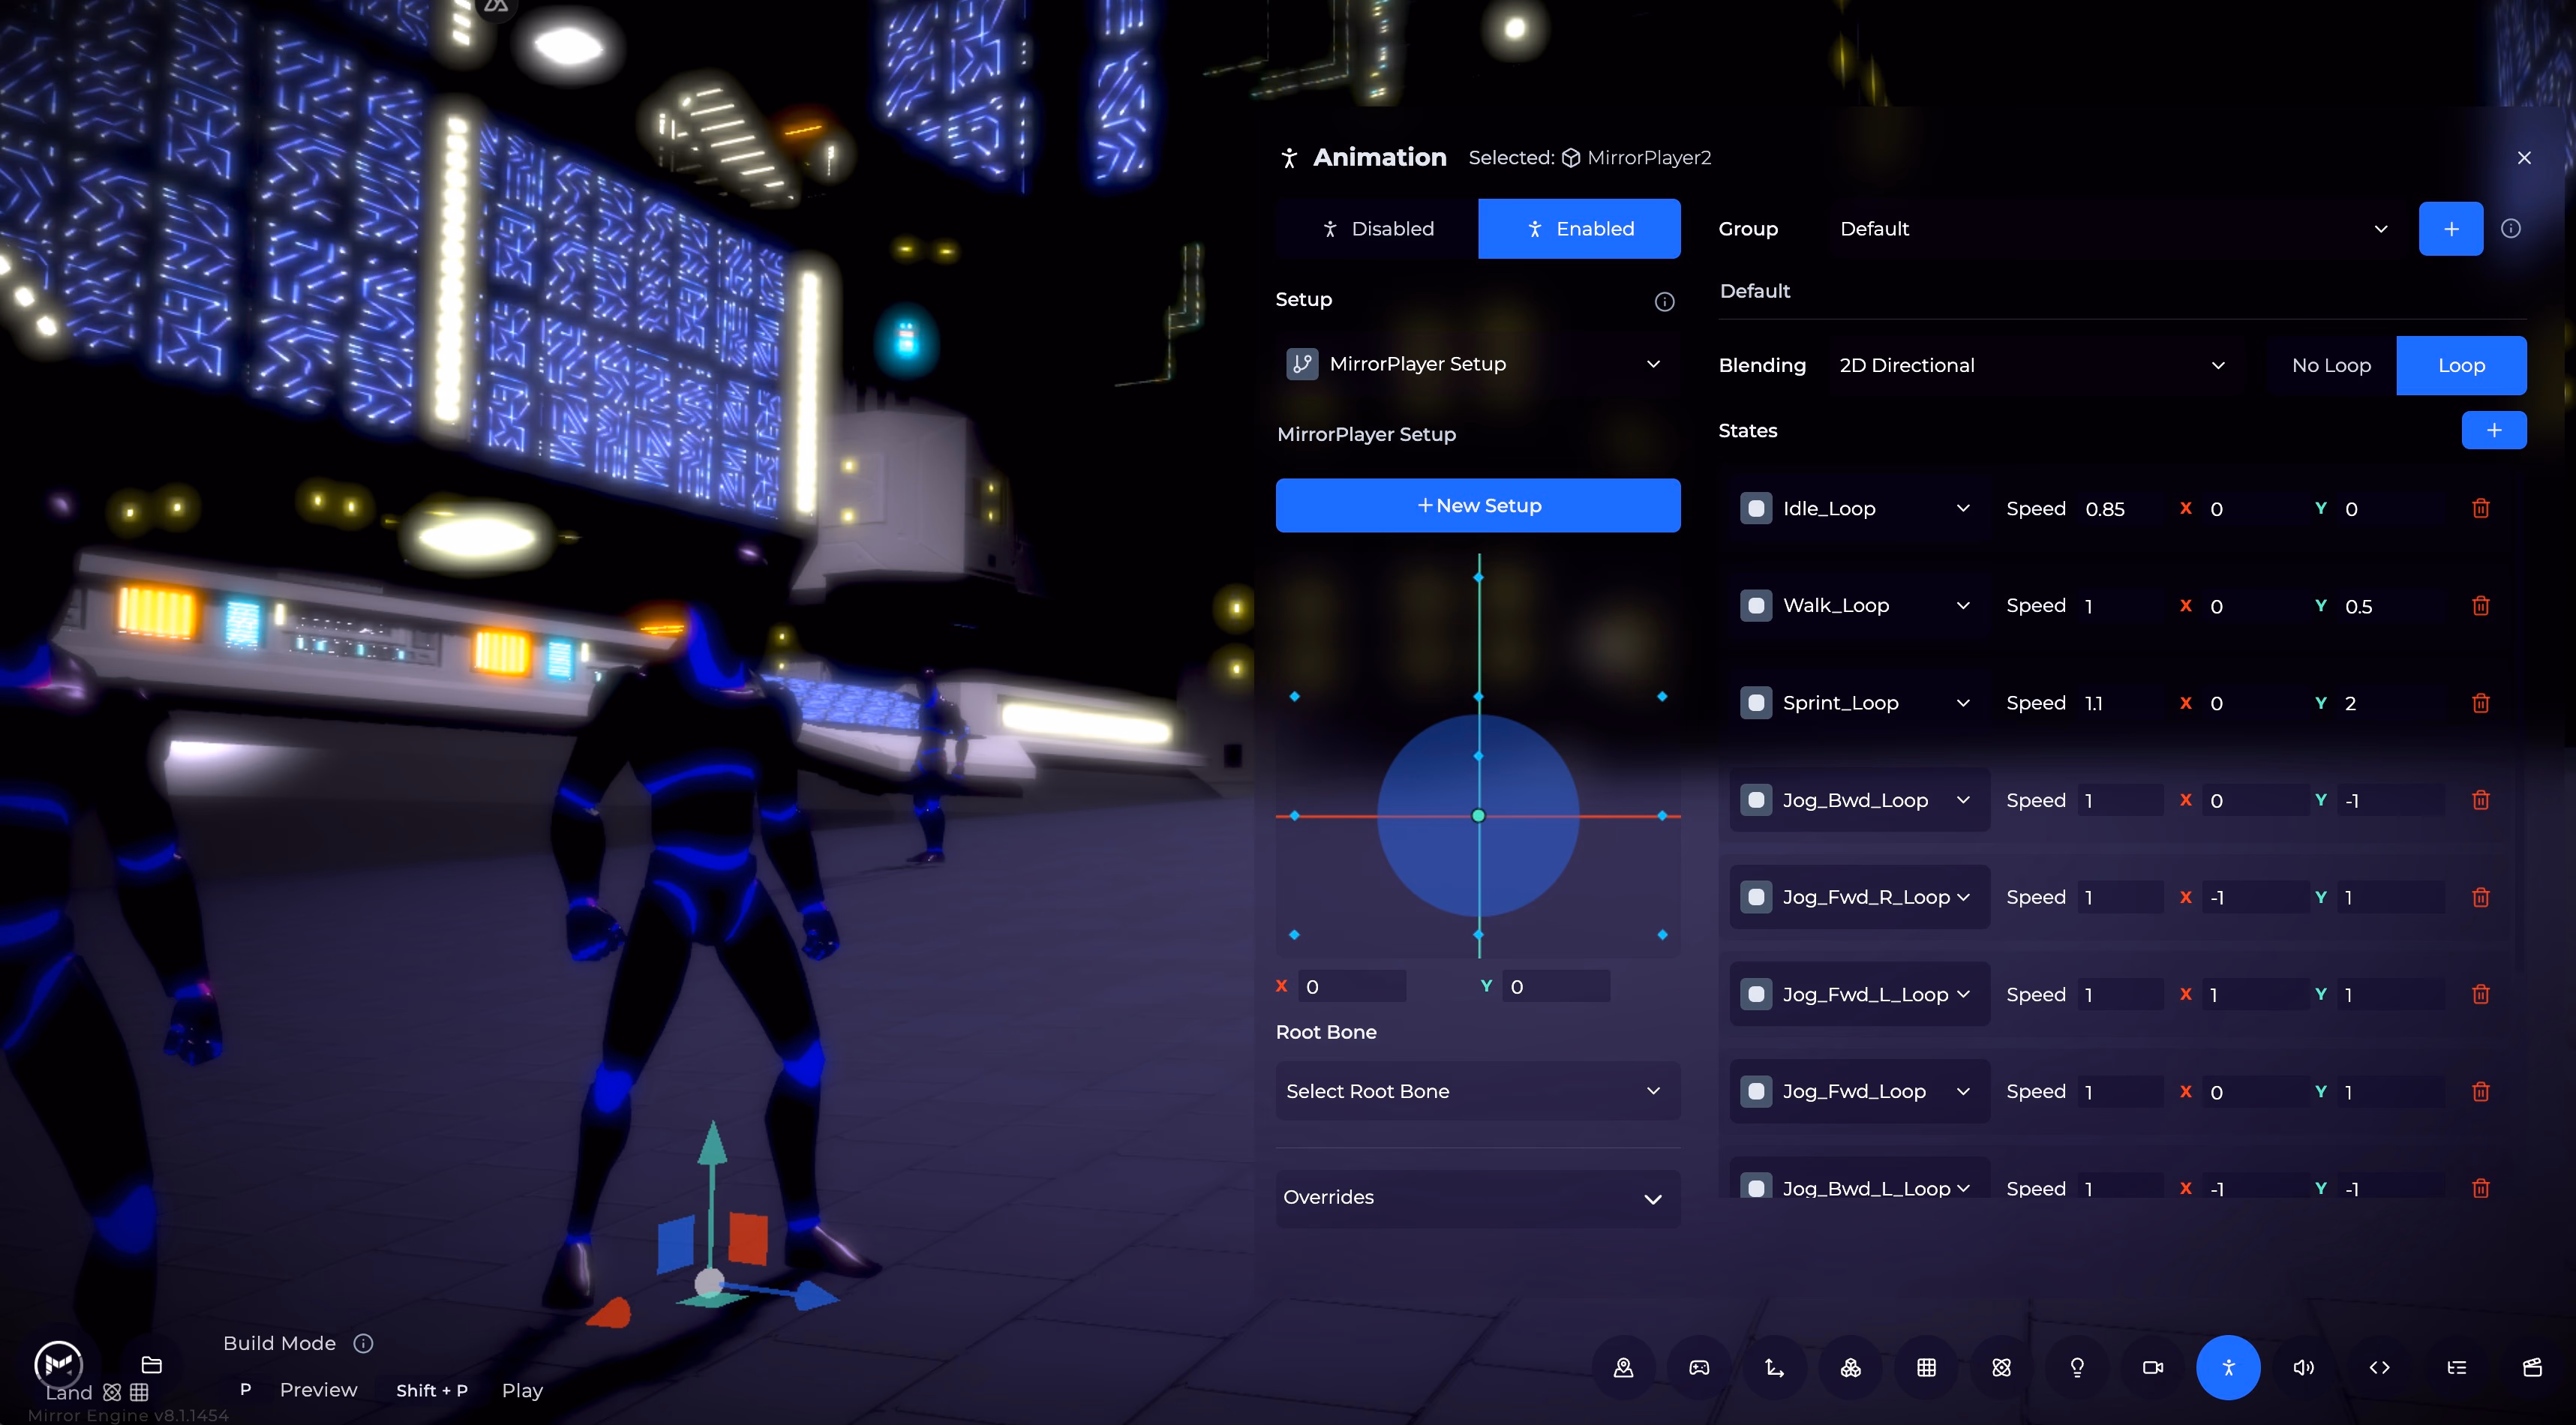This screenshot has height=1425, width=2576.
Task: Open the code script panel icon
Action: [2380, 1367]
